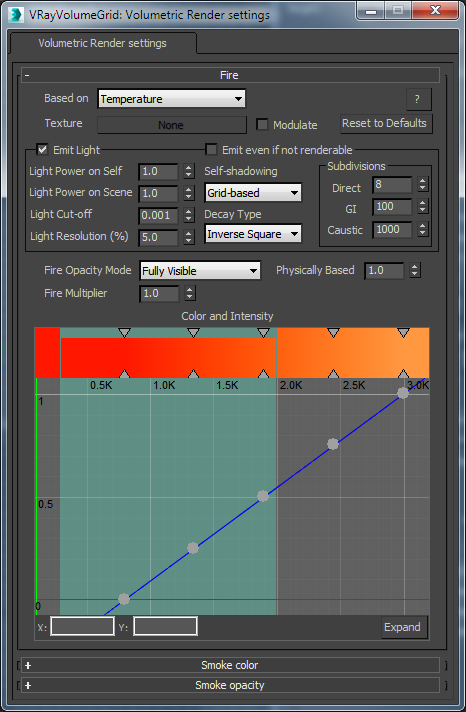Select the curve point at intensity 1
The image size is (466, 712).
[x=403, y=393]
